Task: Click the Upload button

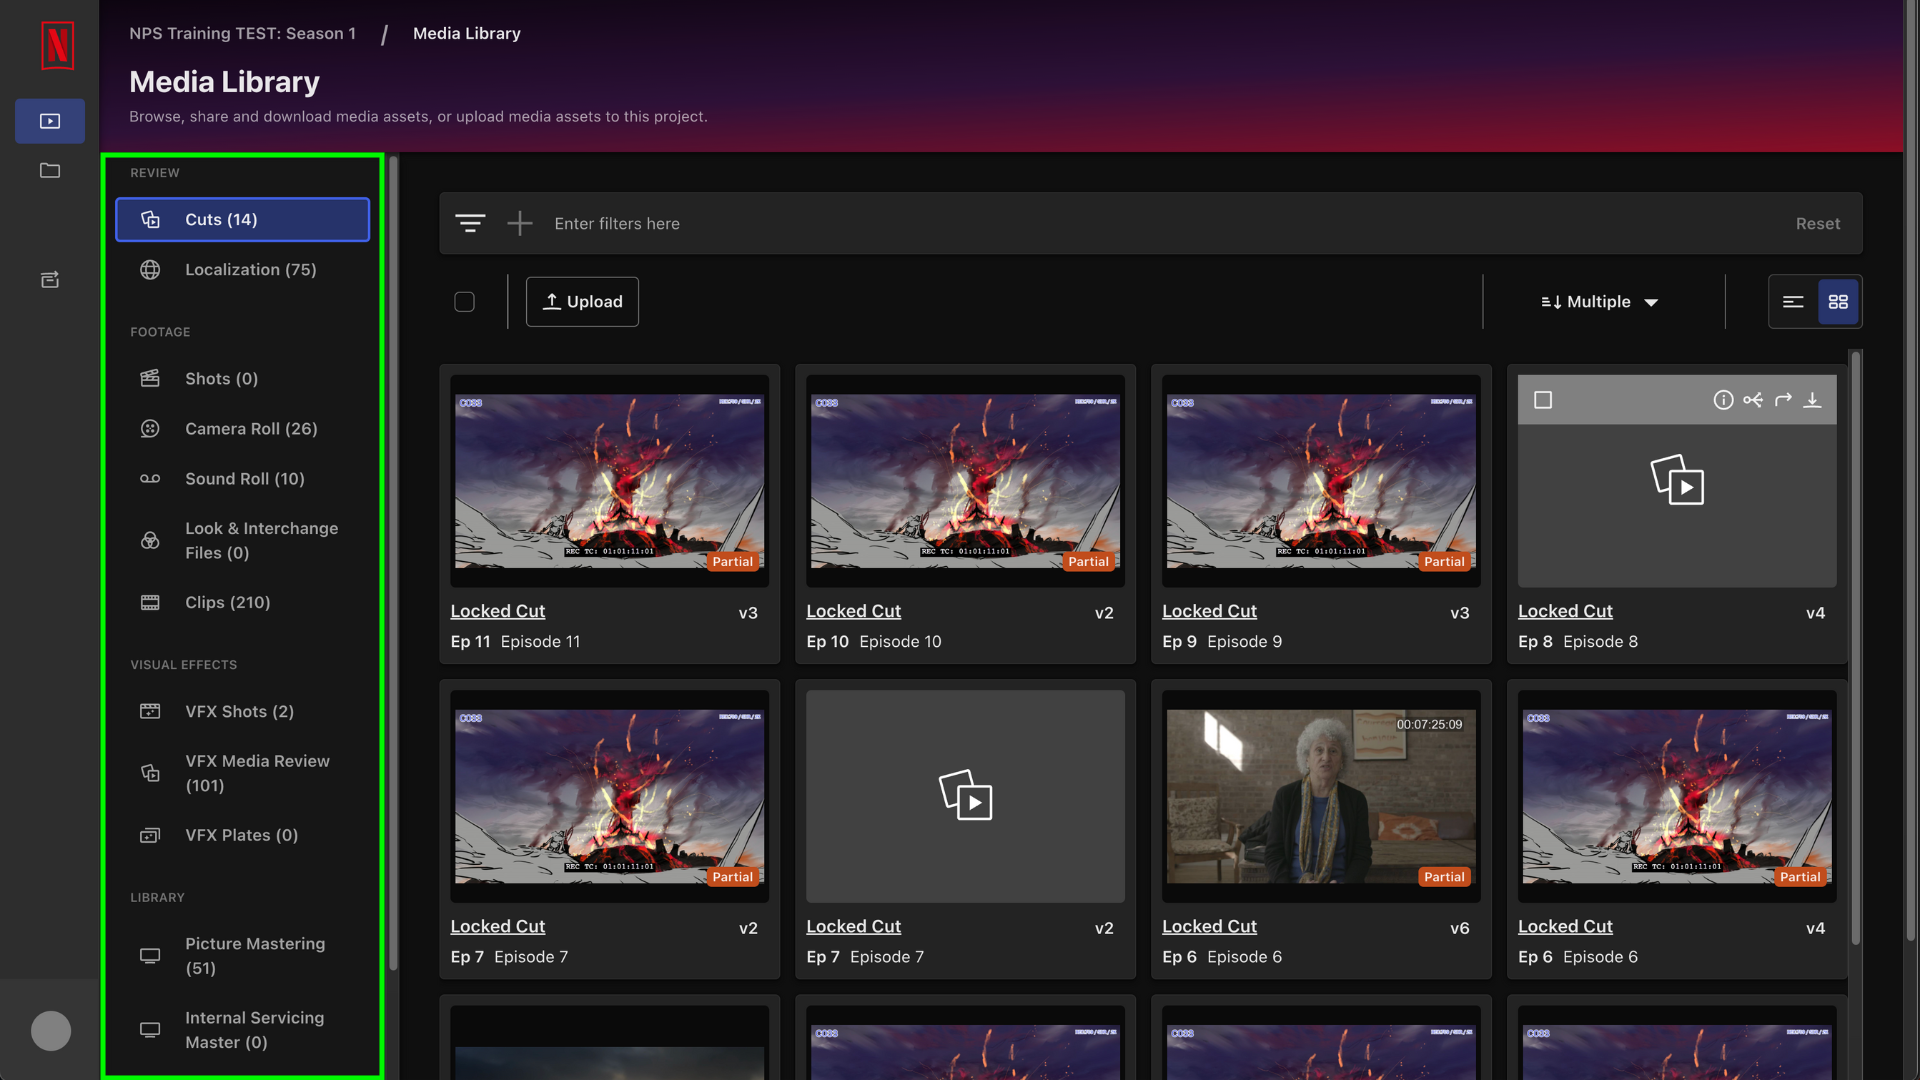Action: [x=582, y=302]
